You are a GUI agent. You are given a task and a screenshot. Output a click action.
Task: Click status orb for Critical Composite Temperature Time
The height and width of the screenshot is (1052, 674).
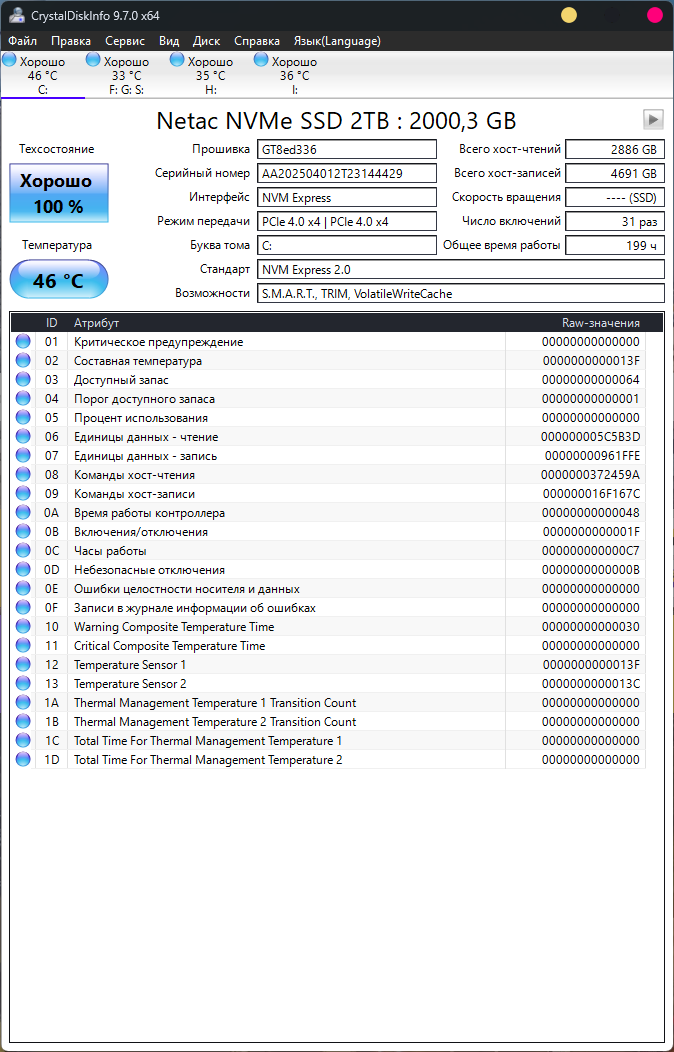point(23,645)
